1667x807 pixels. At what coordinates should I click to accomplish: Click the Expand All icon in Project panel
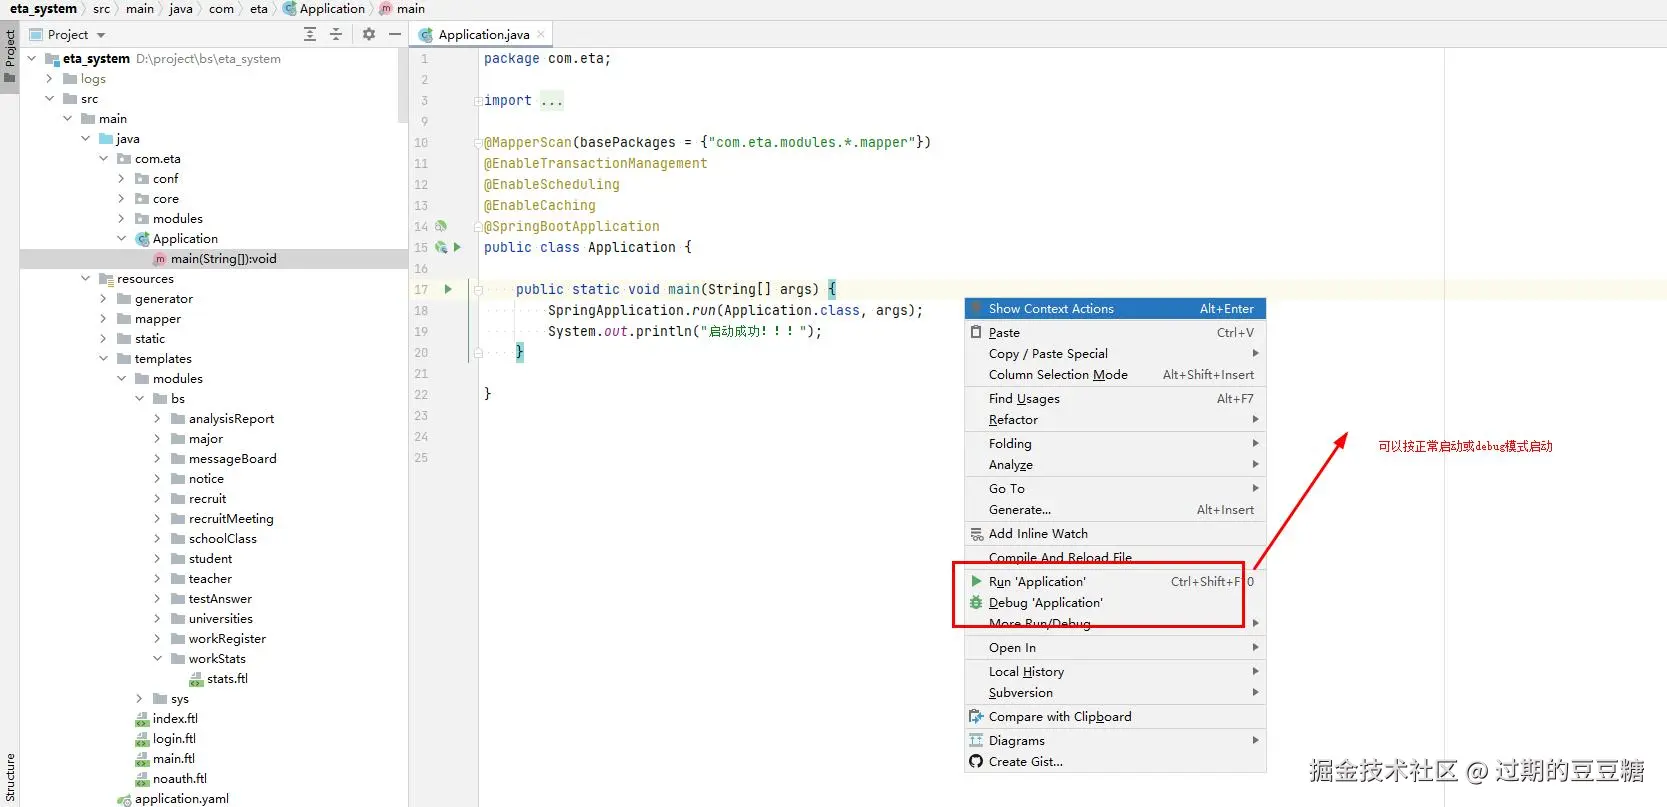(310, 34)
